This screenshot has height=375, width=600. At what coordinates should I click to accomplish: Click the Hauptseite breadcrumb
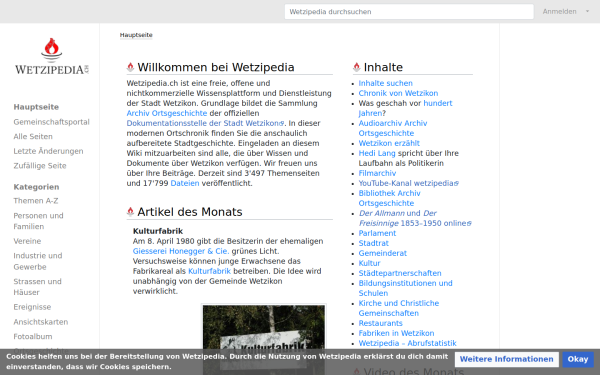[x=136, y=35]
